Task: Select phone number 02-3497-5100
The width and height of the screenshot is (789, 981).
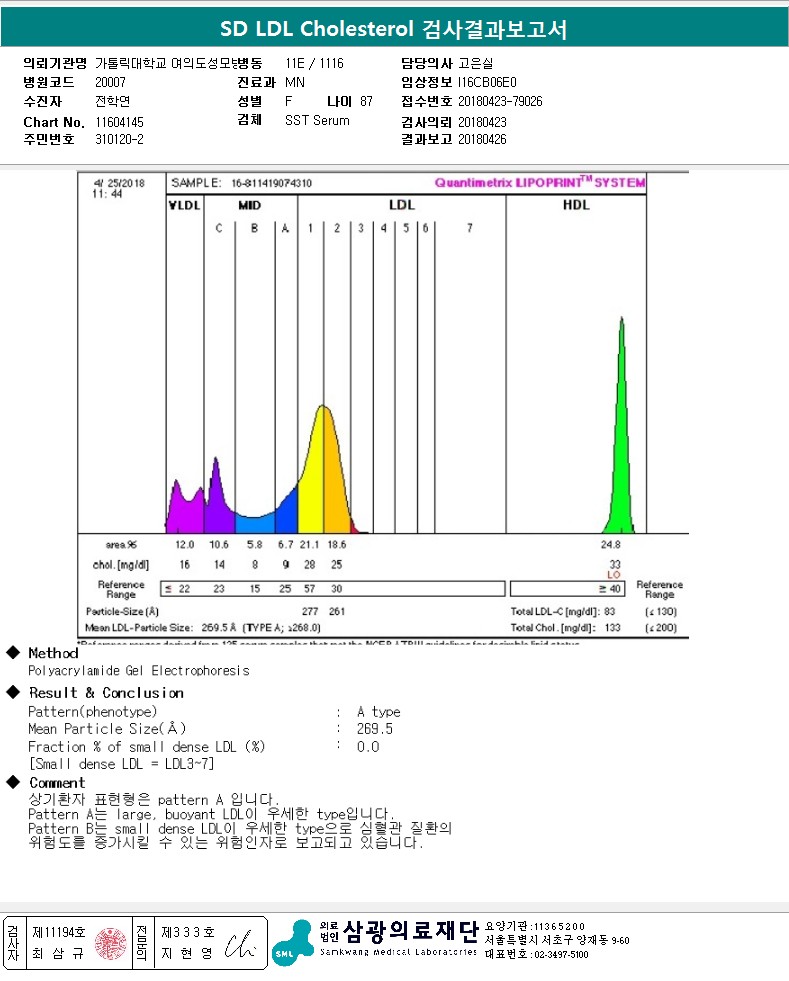Action: coord(560,955)
